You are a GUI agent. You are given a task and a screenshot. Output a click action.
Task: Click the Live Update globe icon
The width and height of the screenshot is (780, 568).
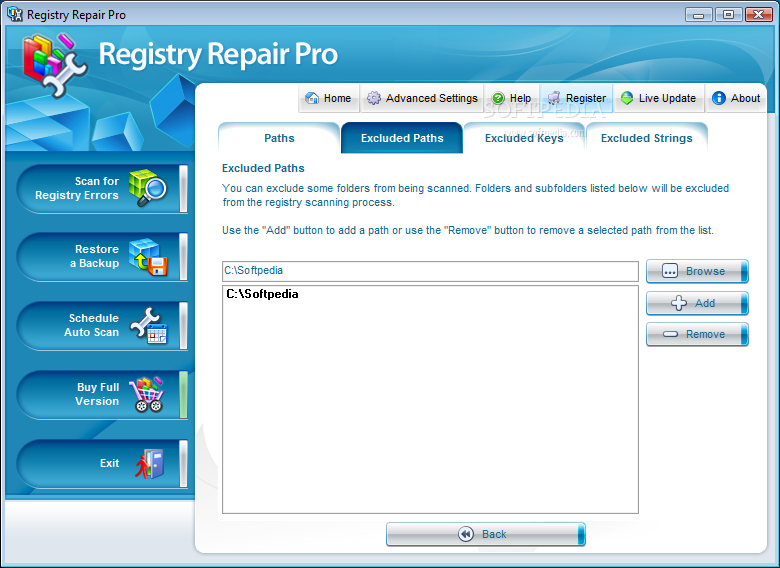tap(627, 98)
